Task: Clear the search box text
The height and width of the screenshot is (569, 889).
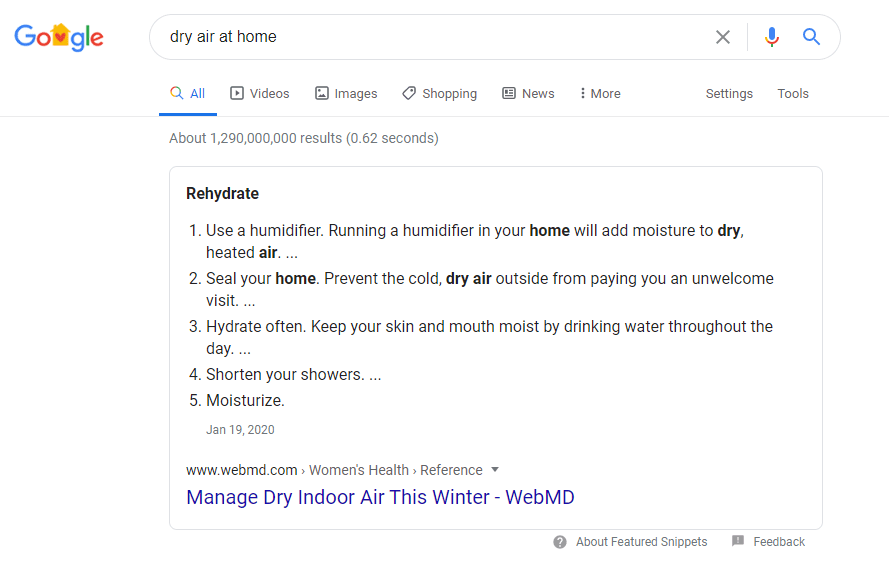Action: click(x=723, y=37)
